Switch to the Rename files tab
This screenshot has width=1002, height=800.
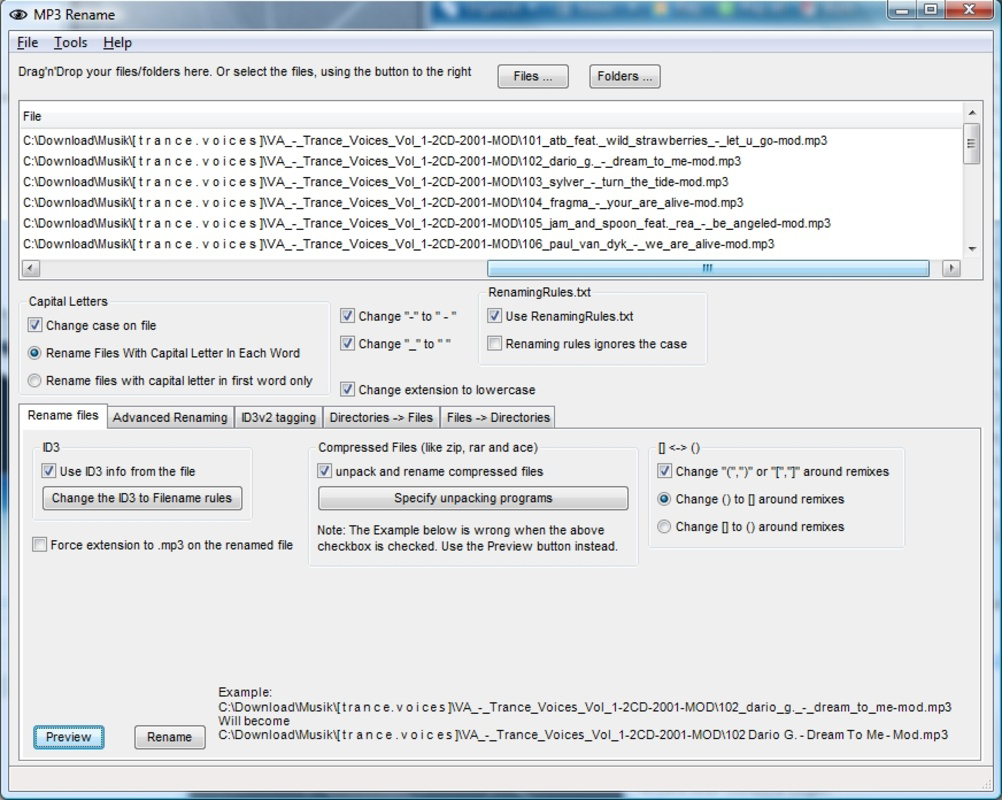pyautogui.click(x=63, y=415)
